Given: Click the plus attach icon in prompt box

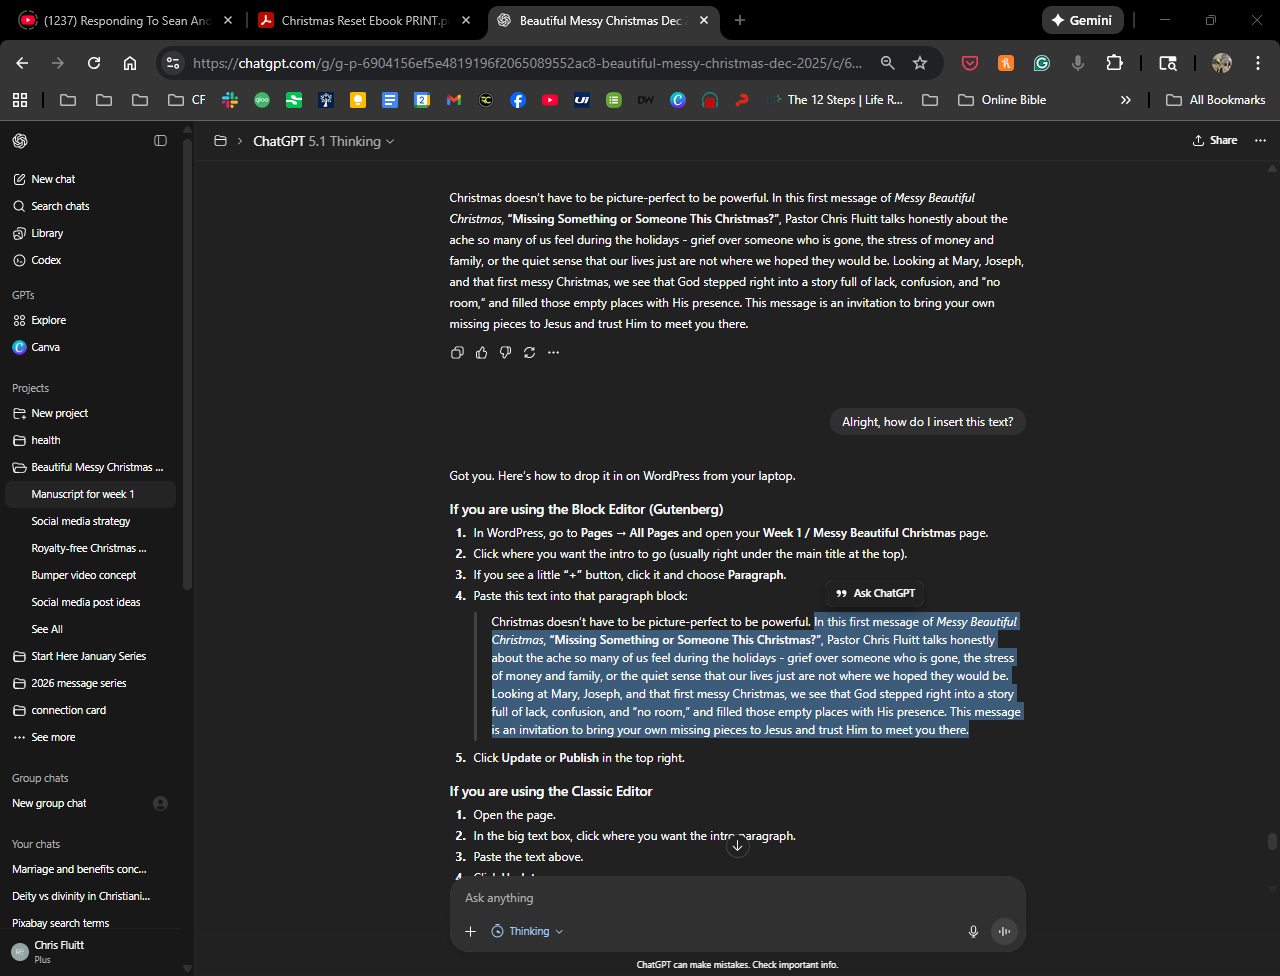Looking at the screenshot, I should coord(470,931).
